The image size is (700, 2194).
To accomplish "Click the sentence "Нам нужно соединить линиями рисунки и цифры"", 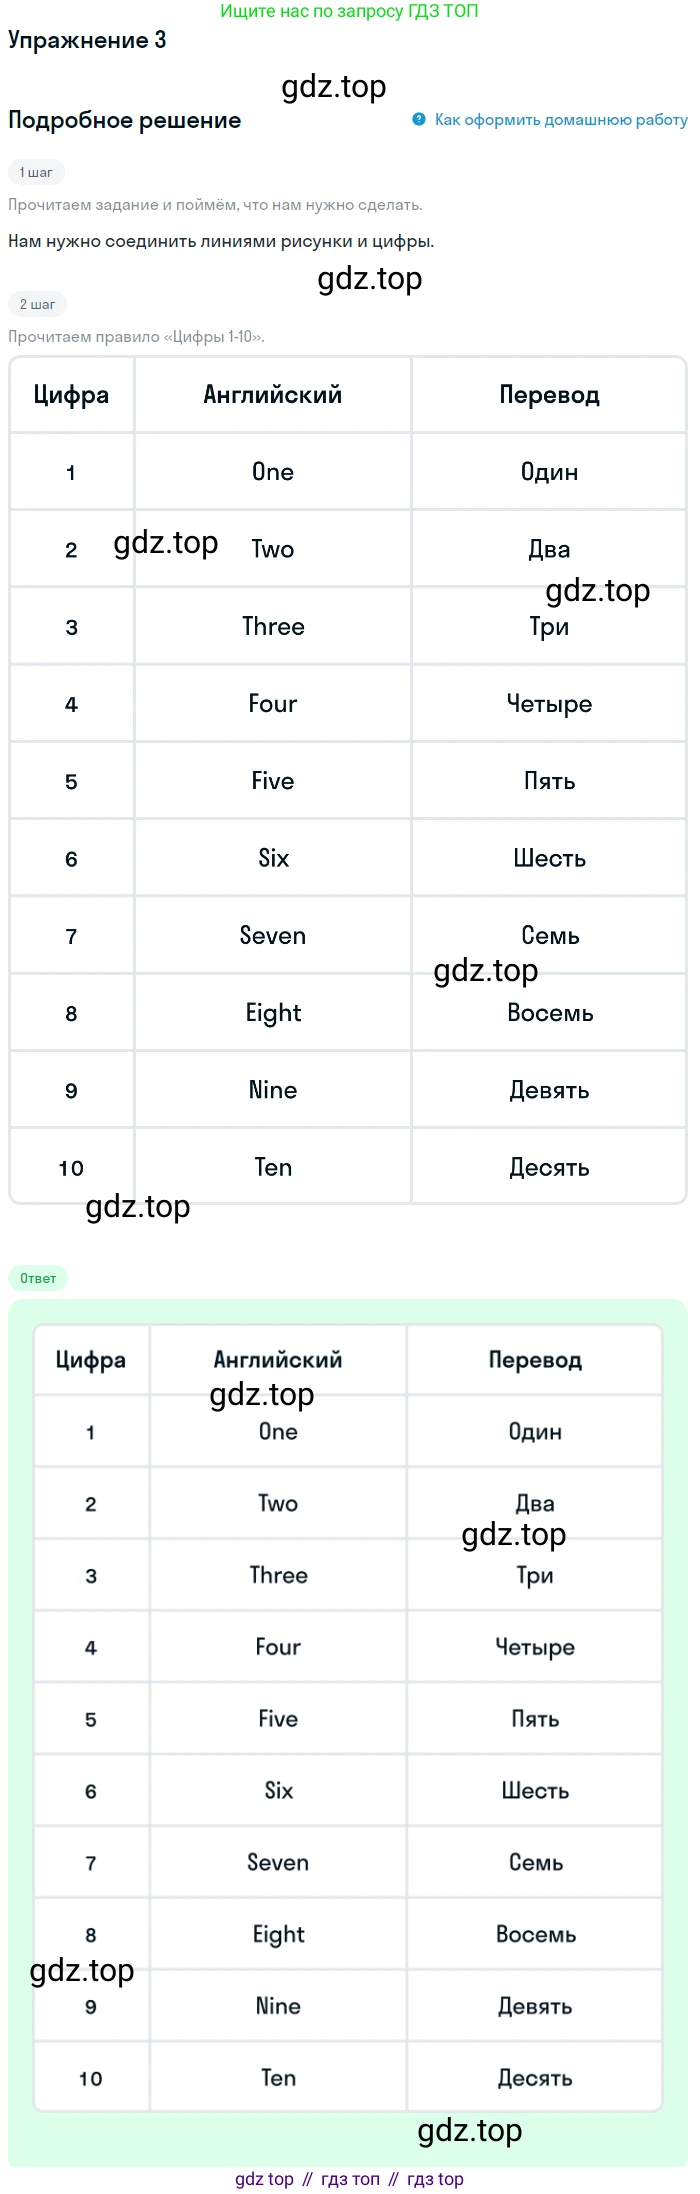I will [x=221, y=241].
